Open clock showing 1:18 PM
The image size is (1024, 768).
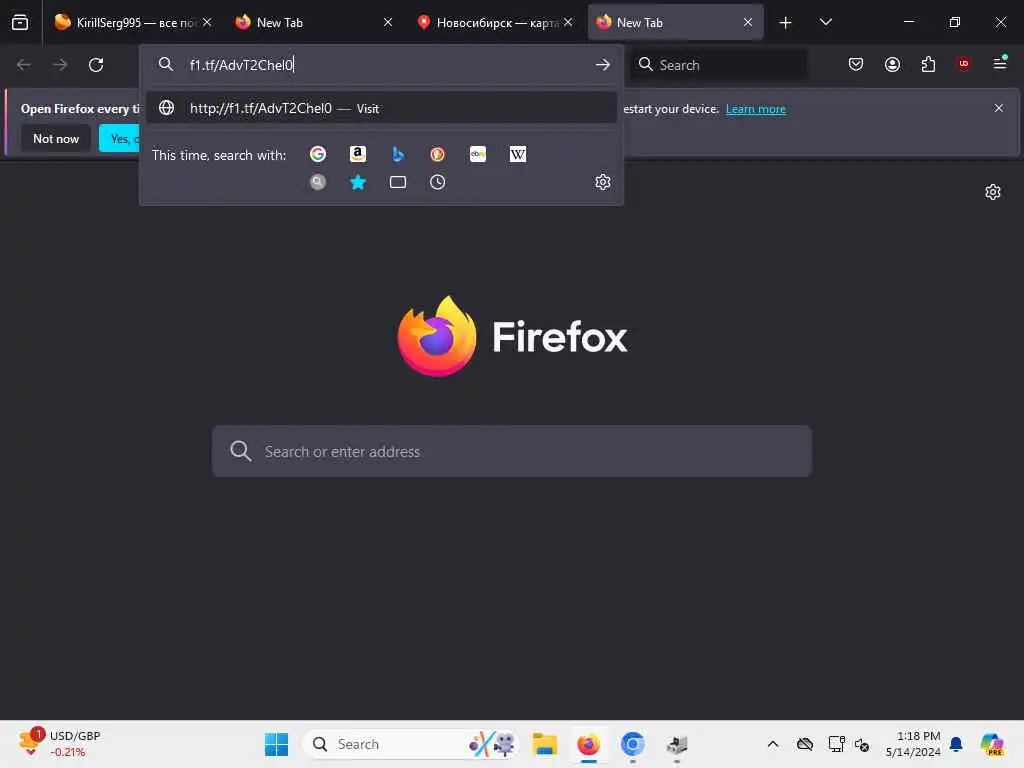(x=913, y=744)
